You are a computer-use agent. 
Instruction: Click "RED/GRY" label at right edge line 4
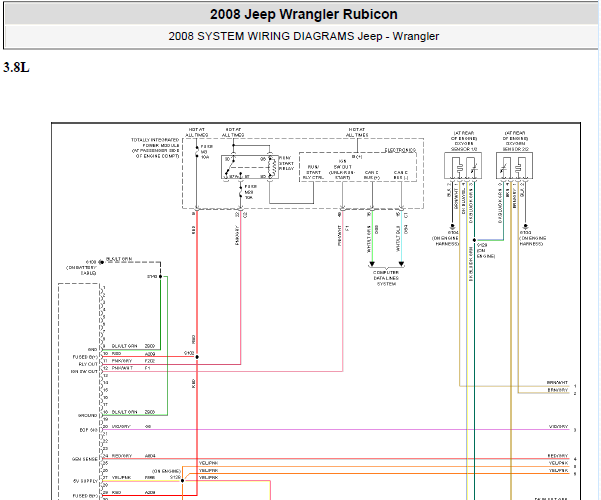click(x=558, y=456)
